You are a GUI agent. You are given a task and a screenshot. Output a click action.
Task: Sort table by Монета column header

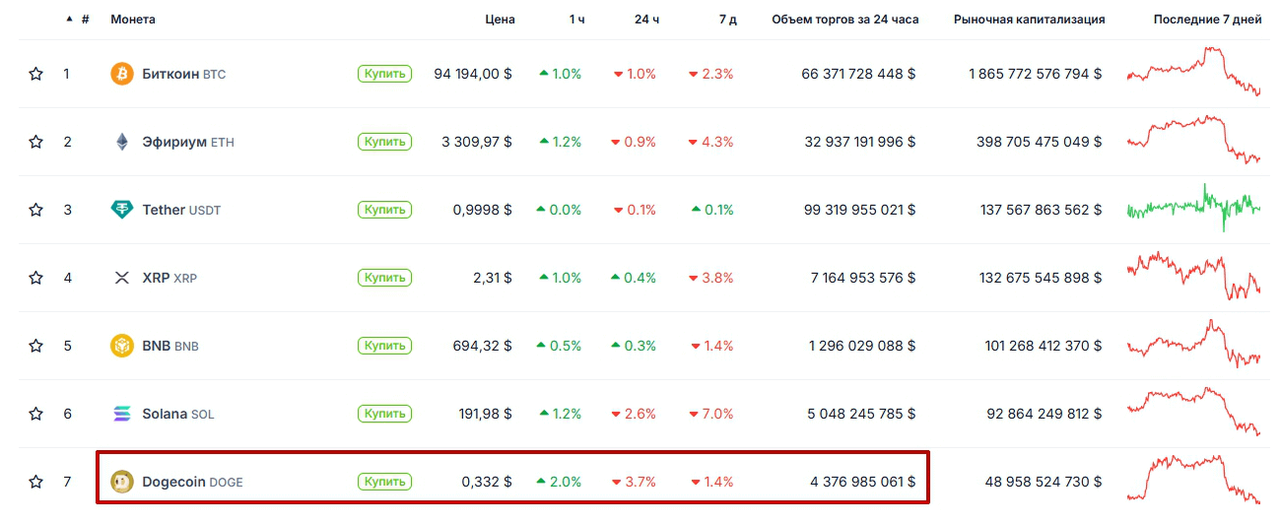pyautogui.click(x=133, y=19)
